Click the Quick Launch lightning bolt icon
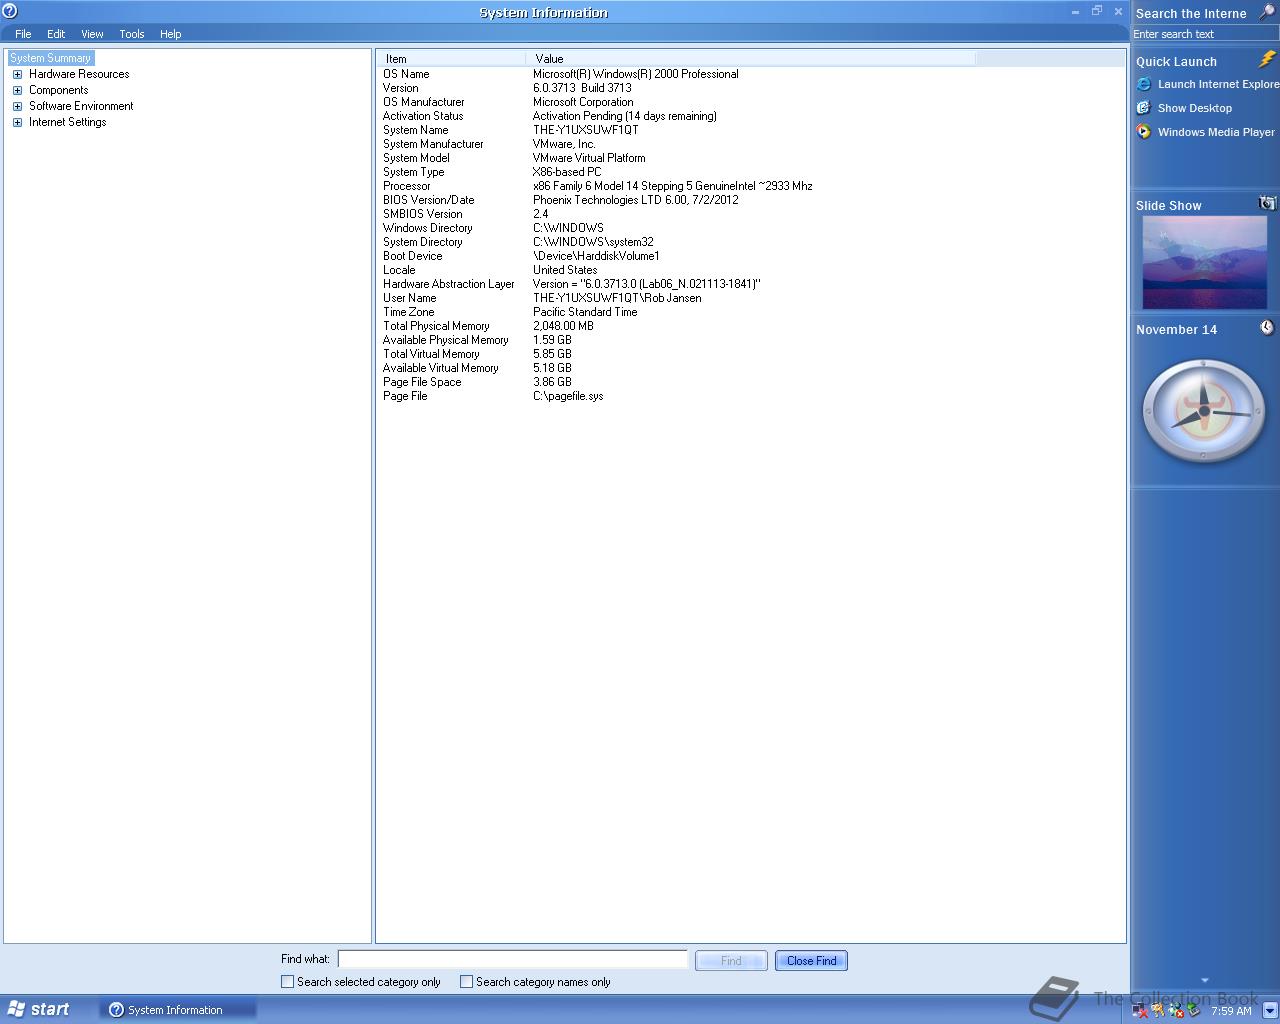This screenshot has height=1024, width=1280. point(1267,60)
